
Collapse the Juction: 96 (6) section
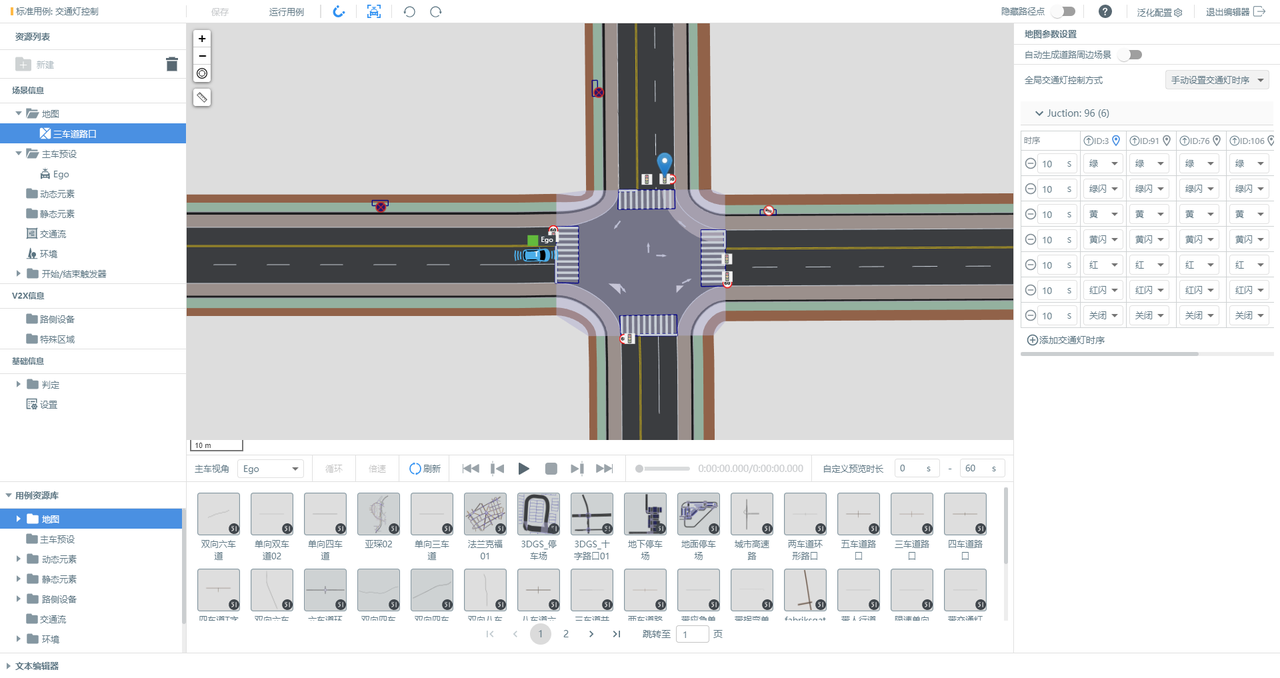coord(1039,114)
